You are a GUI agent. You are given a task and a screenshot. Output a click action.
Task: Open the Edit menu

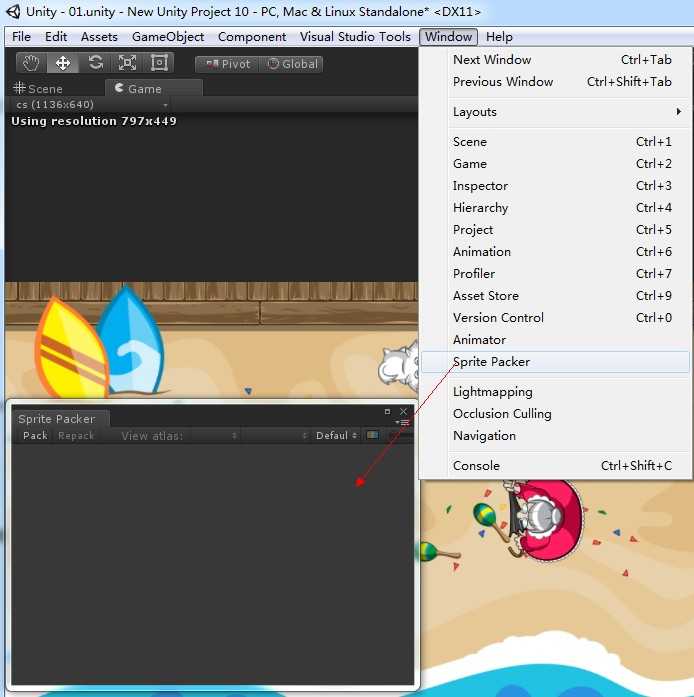(56, 36)
